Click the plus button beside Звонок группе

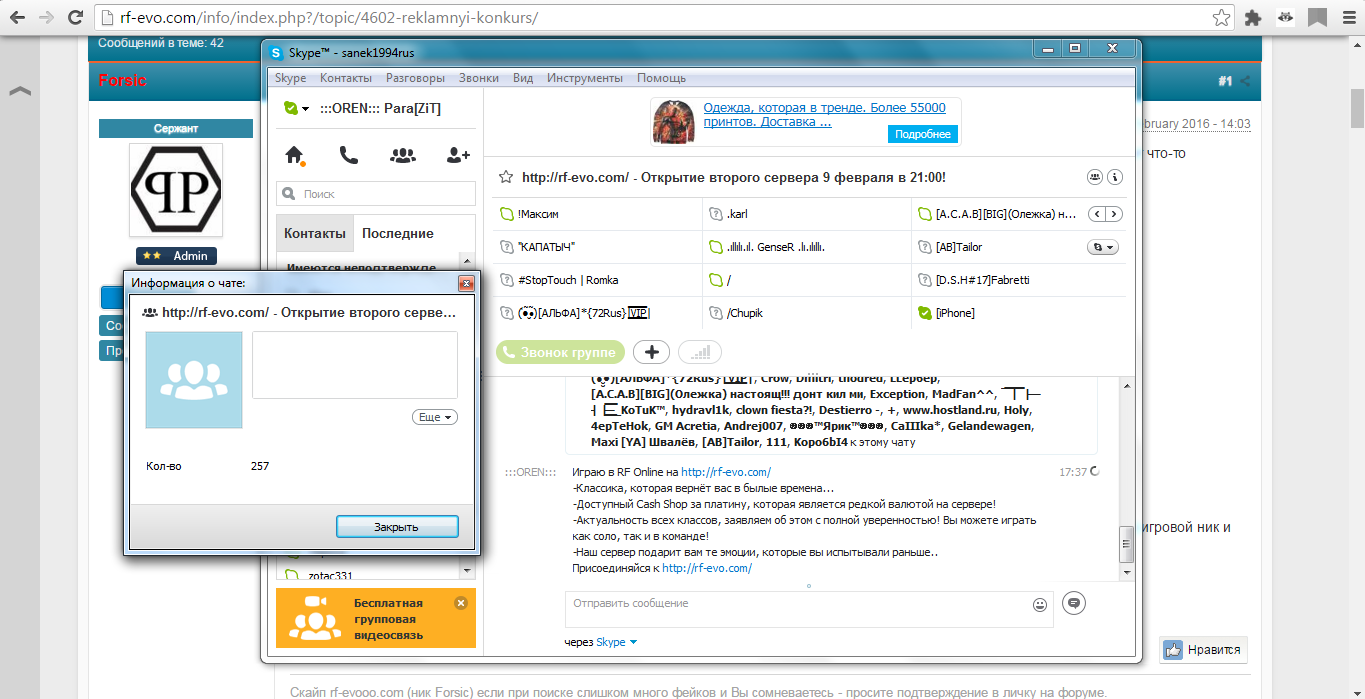coord(652,352)
